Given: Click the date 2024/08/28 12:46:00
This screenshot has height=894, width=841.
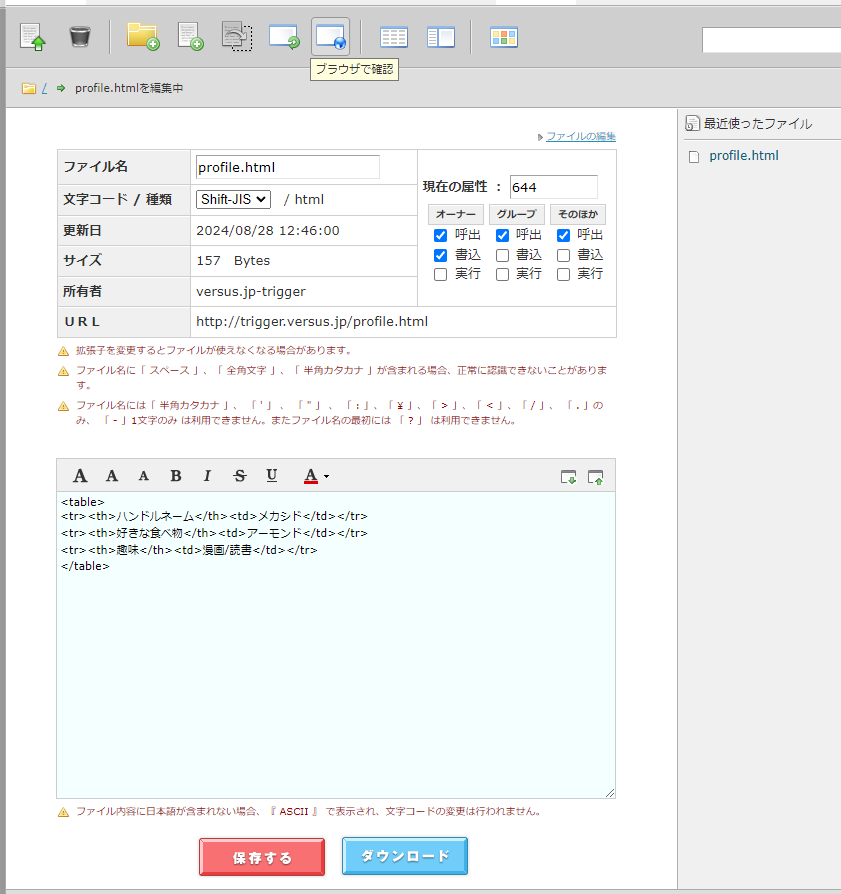Looking at the screenshot, I should tap(268, 230).
